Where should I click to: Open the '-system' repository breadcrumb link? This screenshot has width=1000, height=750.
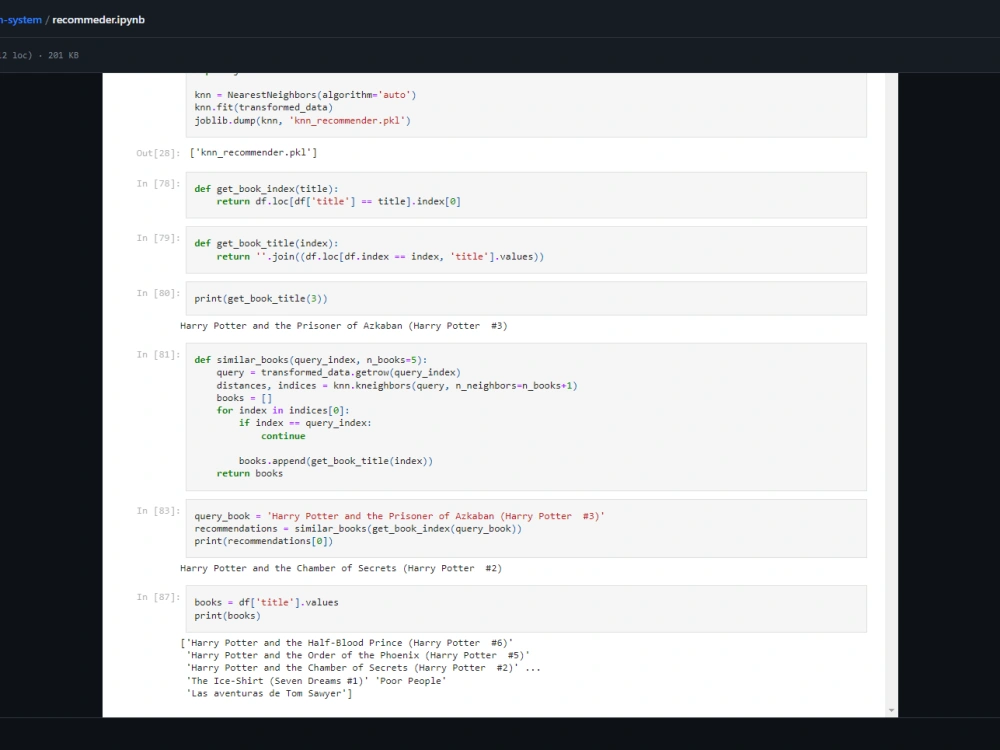tap(20, 20)
